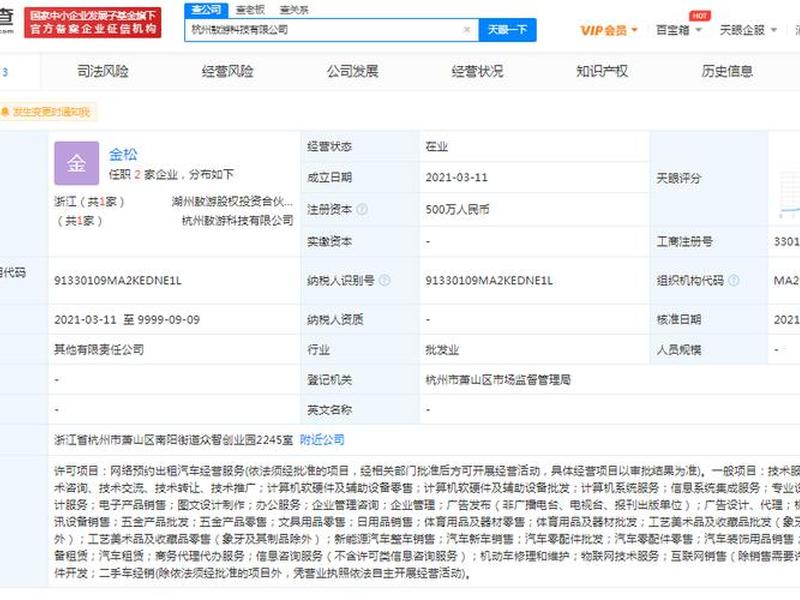The width and height of the screenshot is (800, 600).
Task: Select the business term 2021-03-11 至 9999-09-09
Action: 127,320
